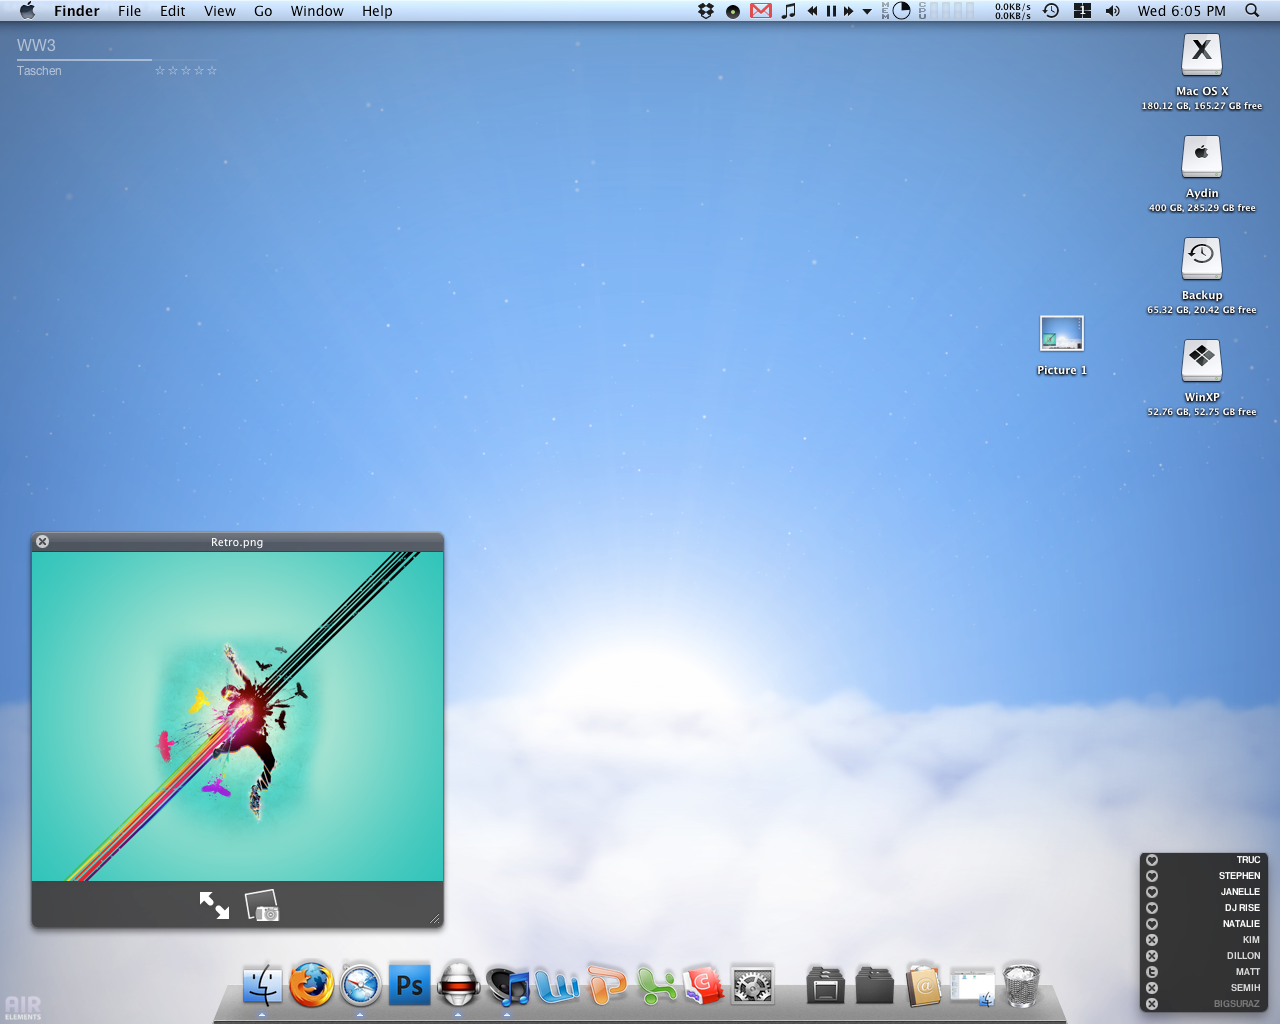Open the red C app in dock
Viewport: 1280px width, 1024px height.
pos(704,985)
